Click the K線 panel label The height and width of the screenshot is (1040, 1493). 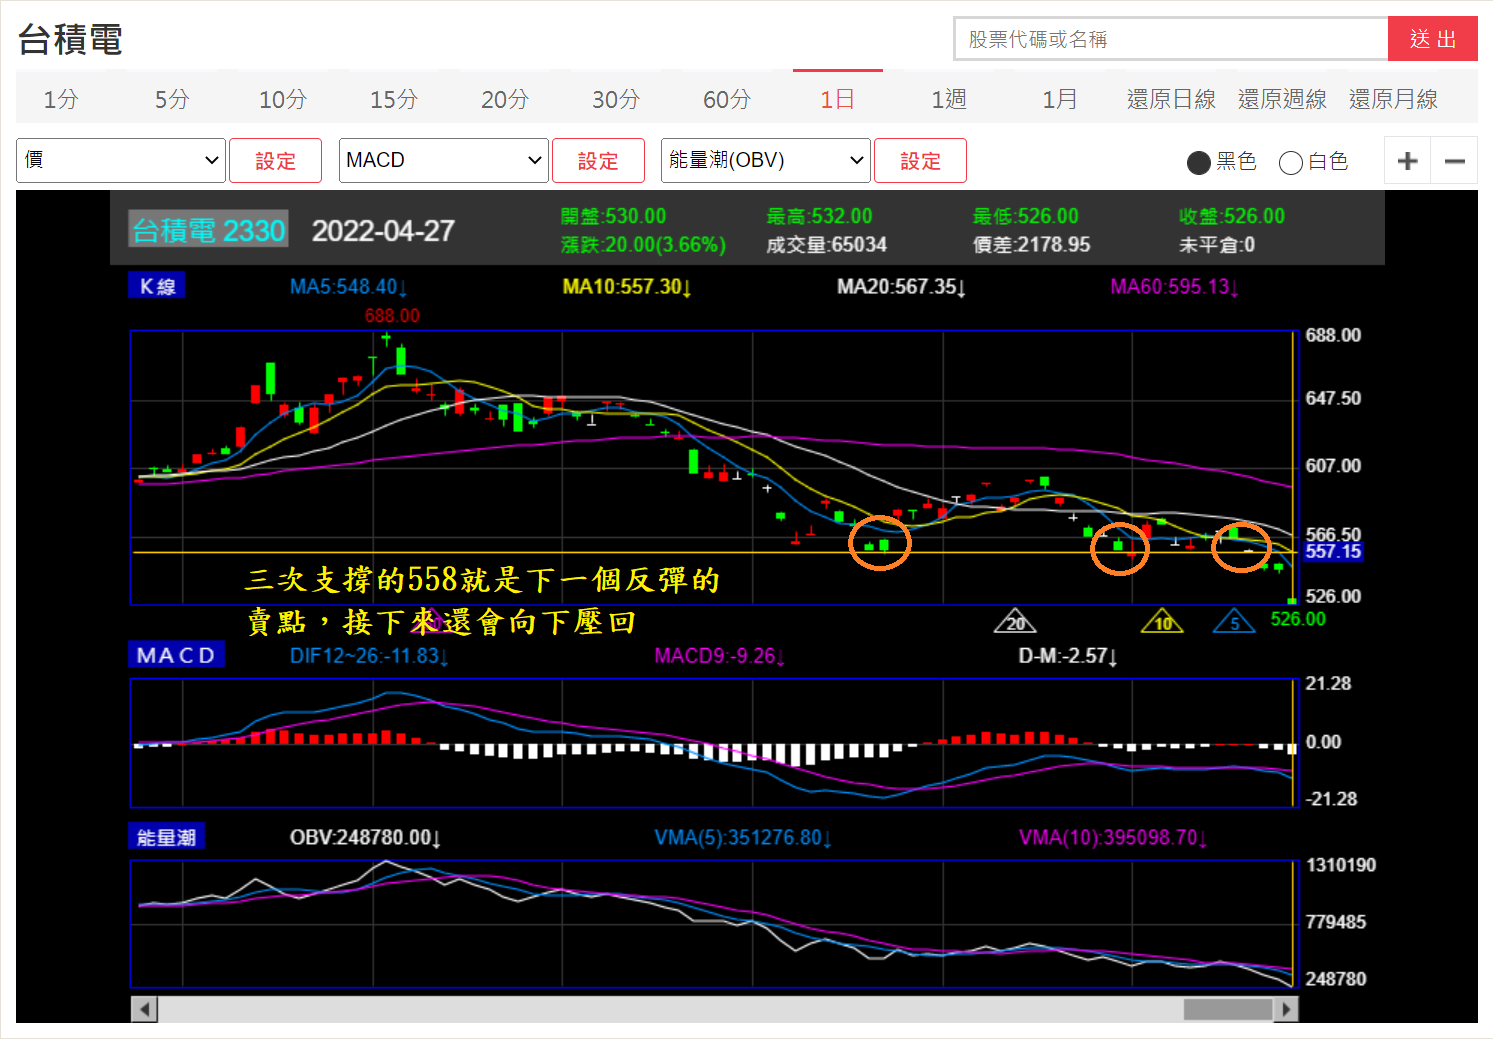tap(157, 286)
